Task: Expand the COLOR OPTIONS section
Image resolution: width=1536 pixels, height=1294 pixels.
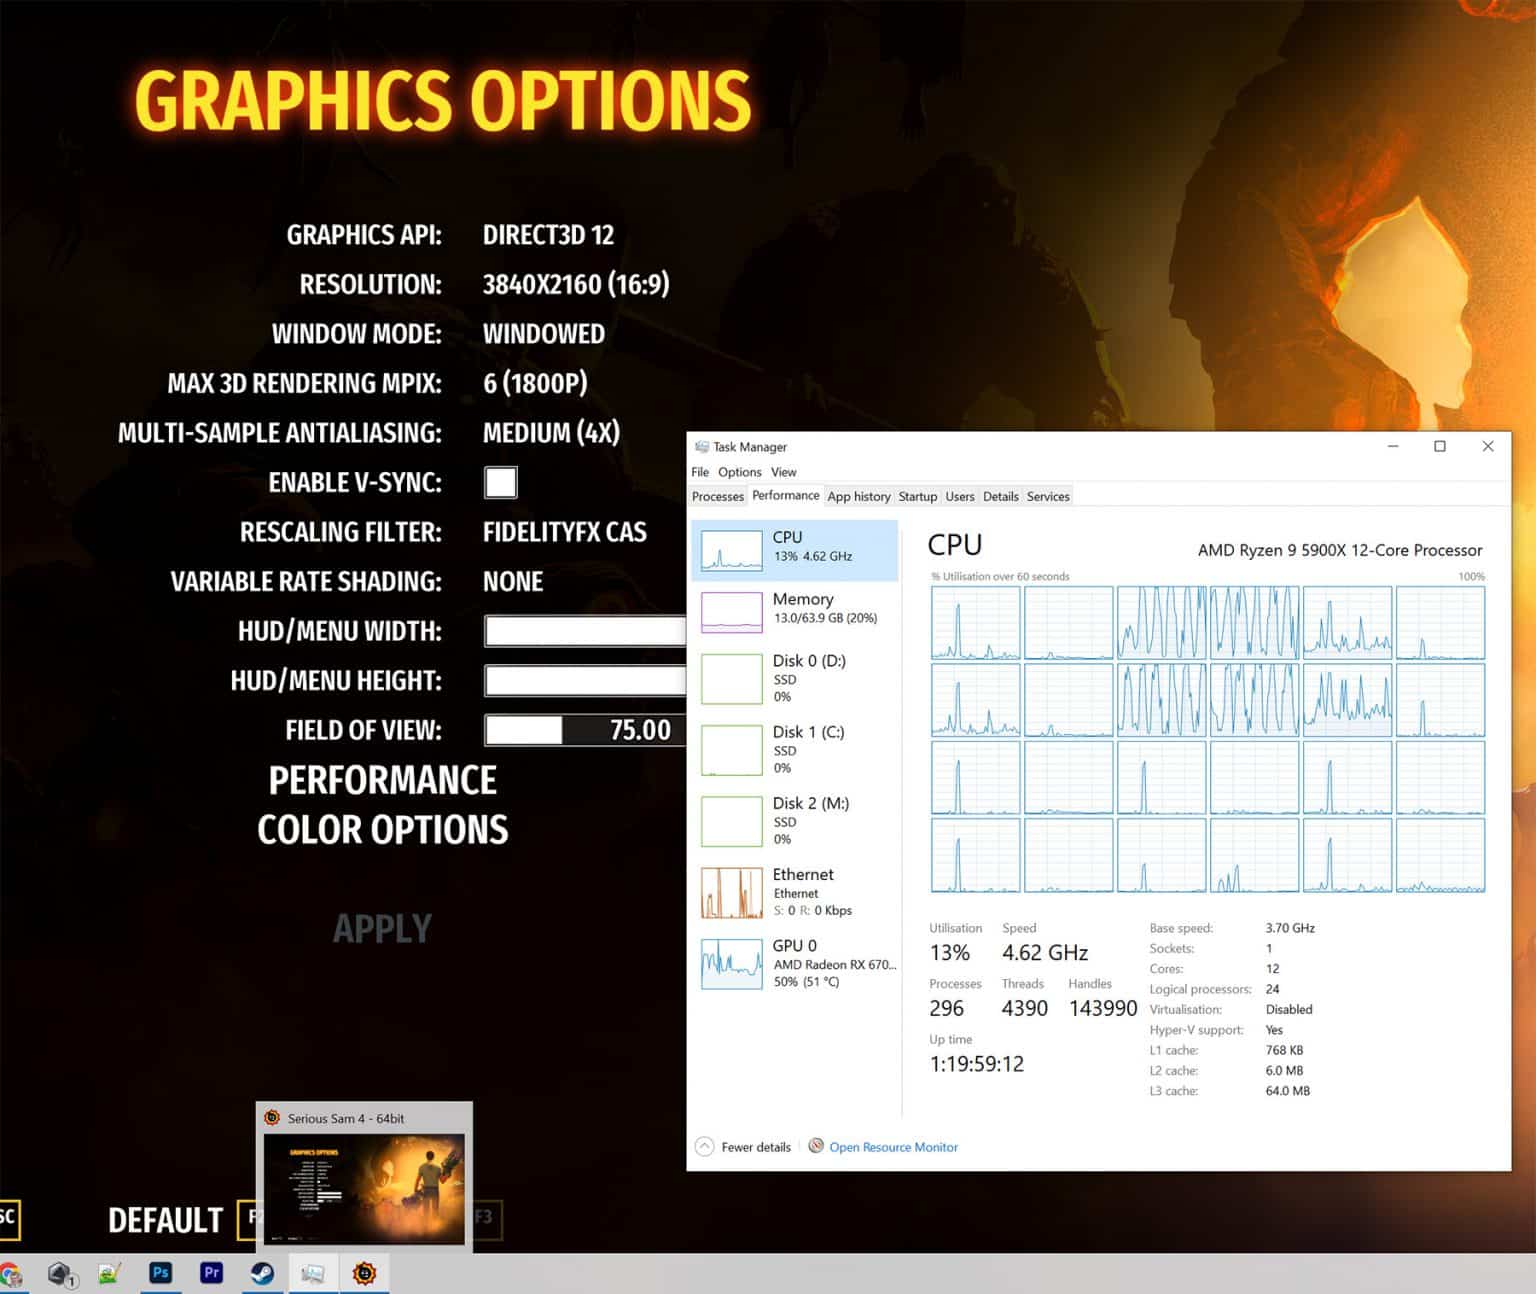Action: click(x=383, y=829)
